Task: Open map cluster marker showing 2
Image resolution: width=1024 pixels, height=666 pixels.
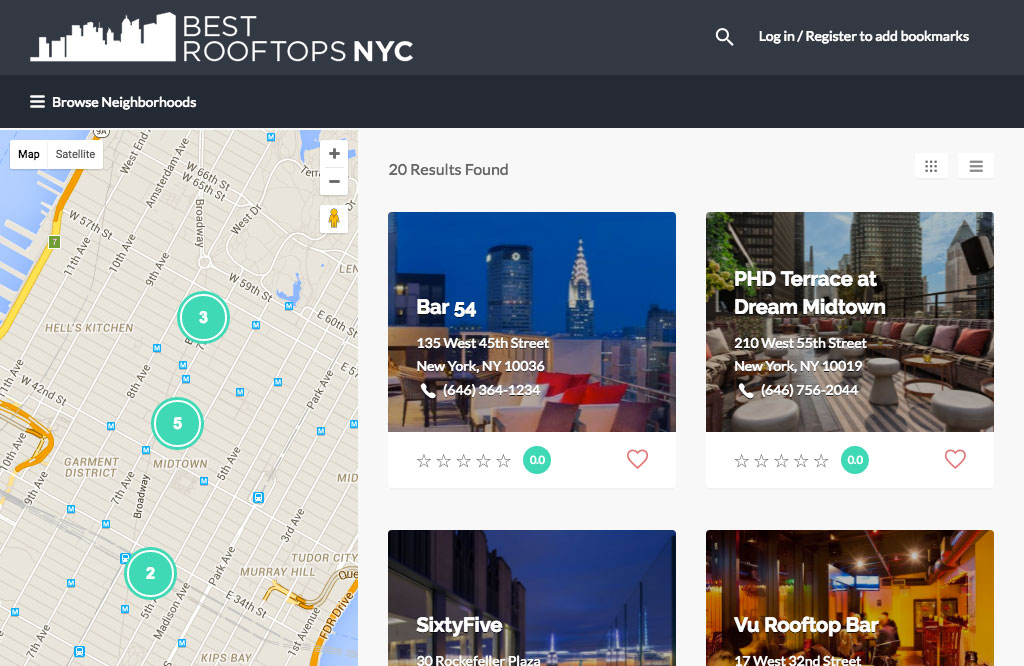Action: tap(150, 573)
